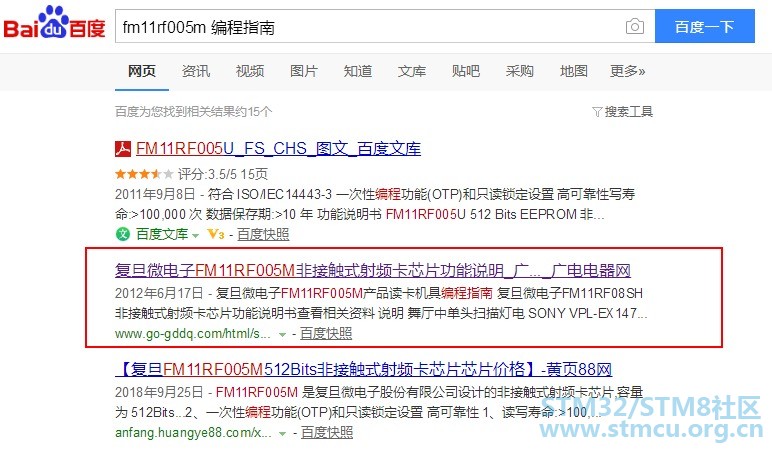
Task: Click the funnel icon for search tools
Action: point(597,112)
